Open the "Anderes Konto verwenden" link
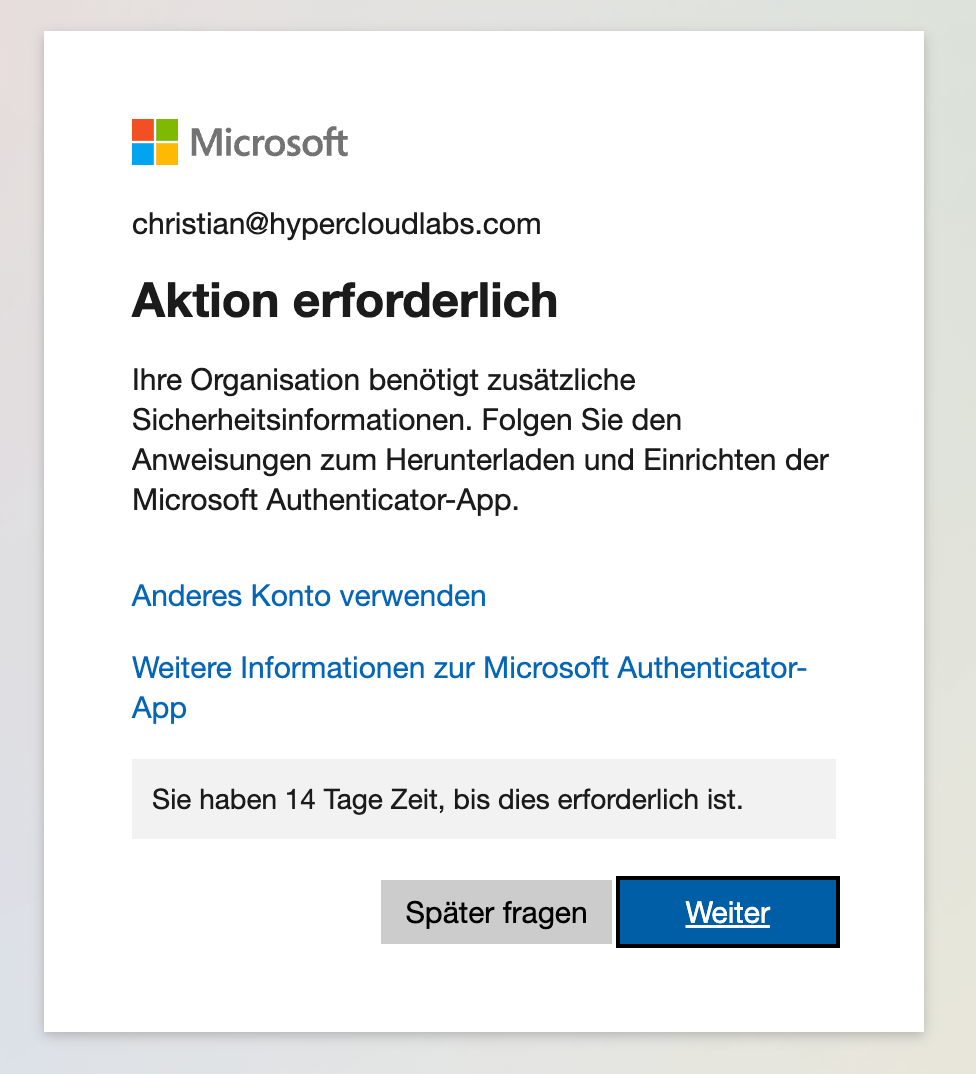976x1074 pixels. [309, 596]
